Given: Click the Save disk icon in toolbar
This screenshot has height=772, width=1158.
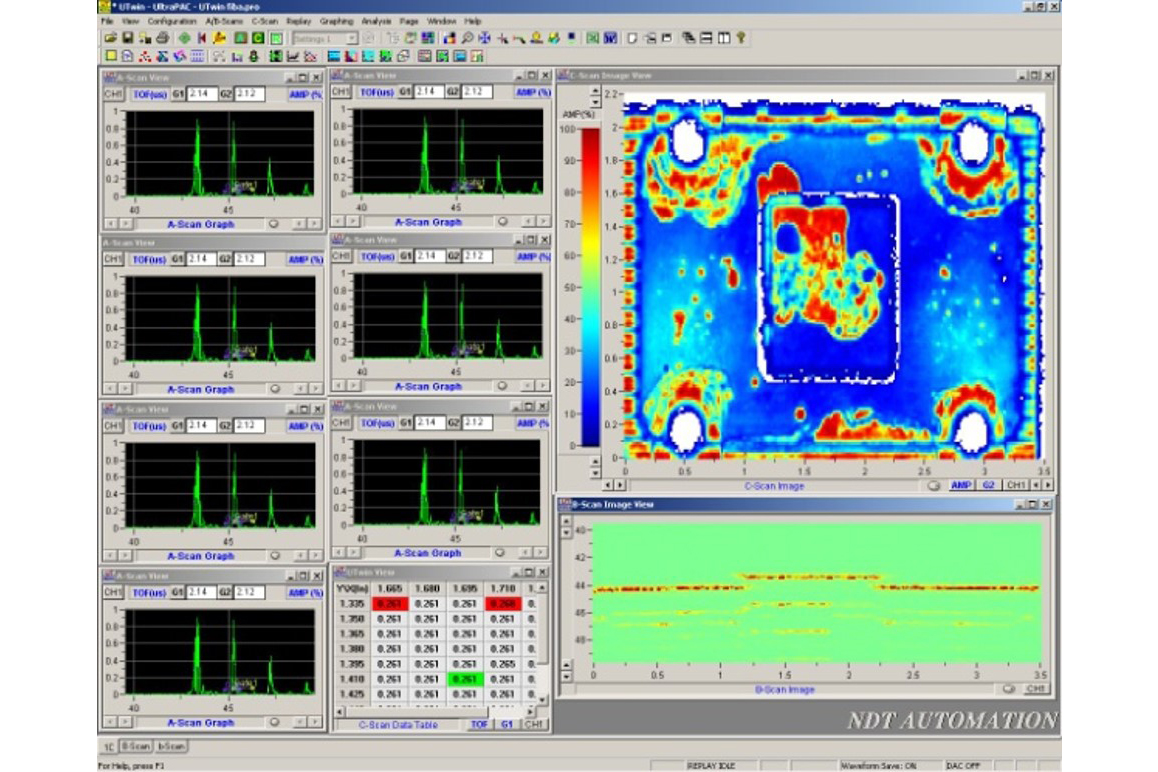Looking at the screenshot, I should (x=127, y=38).
